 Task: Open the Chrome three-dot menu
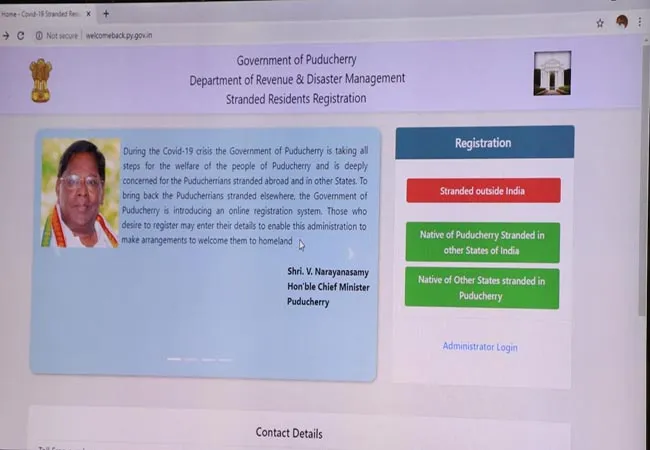(640, 22)
